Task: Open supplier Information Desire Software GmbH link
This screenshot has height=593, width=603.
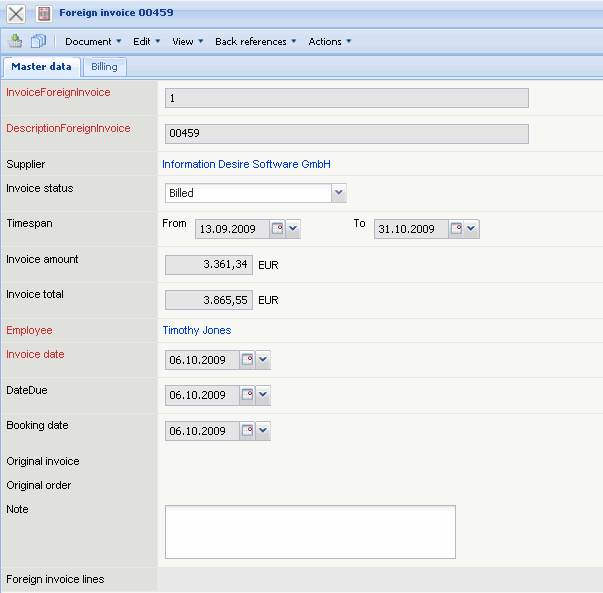Action: 246,164
